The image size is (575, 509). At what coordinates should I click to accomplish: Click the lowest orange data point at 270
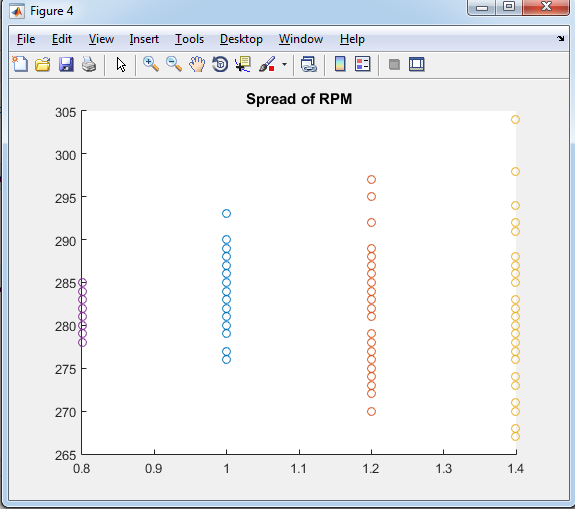(x=371, y=411)
